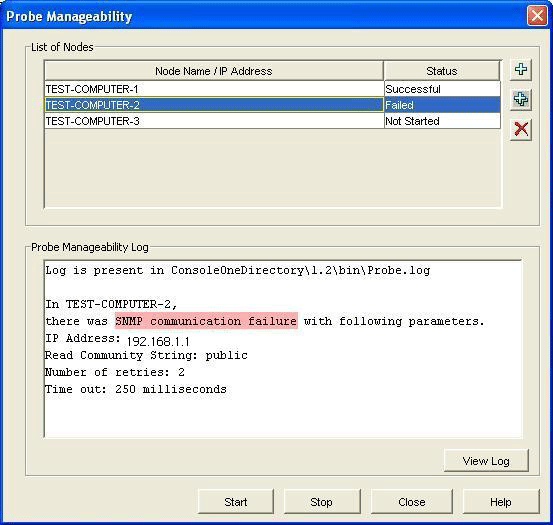Click the Successful status cell
The image size is (553, 525).
[x=442, y=89]
